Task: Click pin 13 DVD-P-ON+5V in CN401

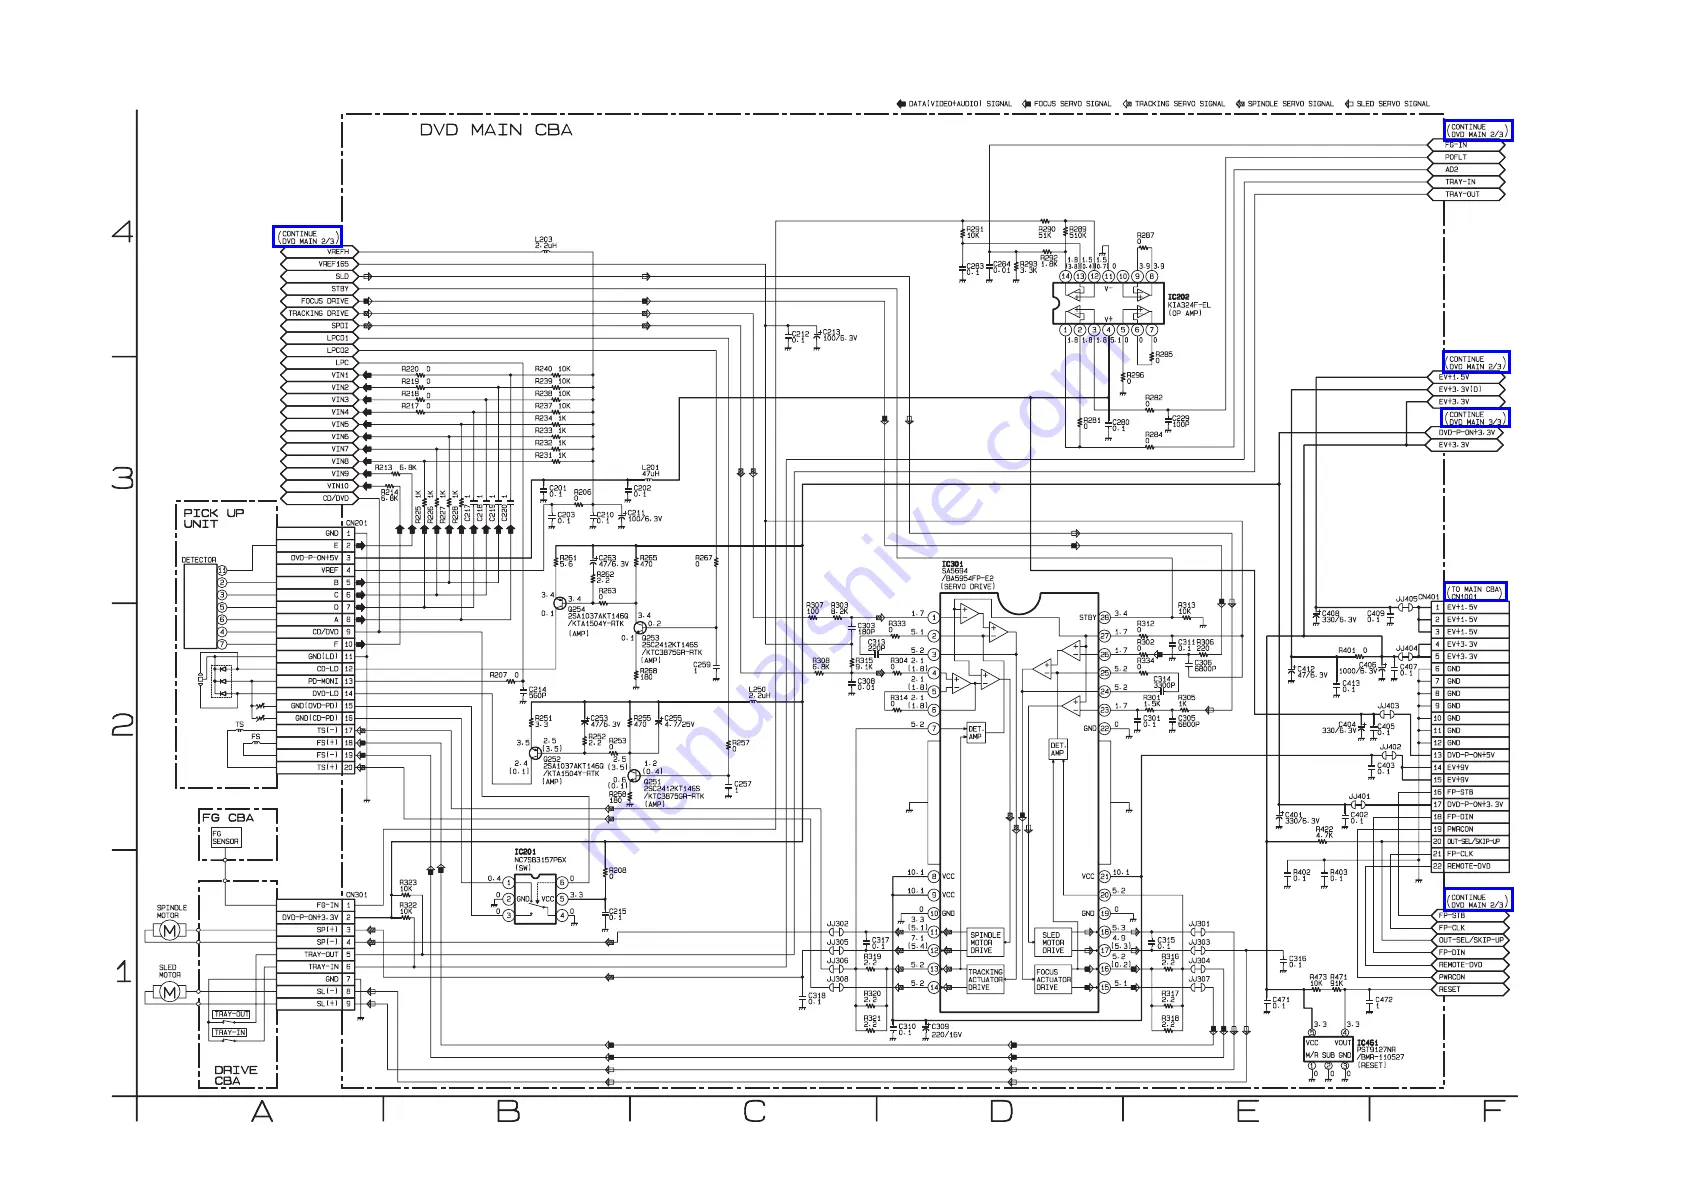Action: coord(1470,755)
